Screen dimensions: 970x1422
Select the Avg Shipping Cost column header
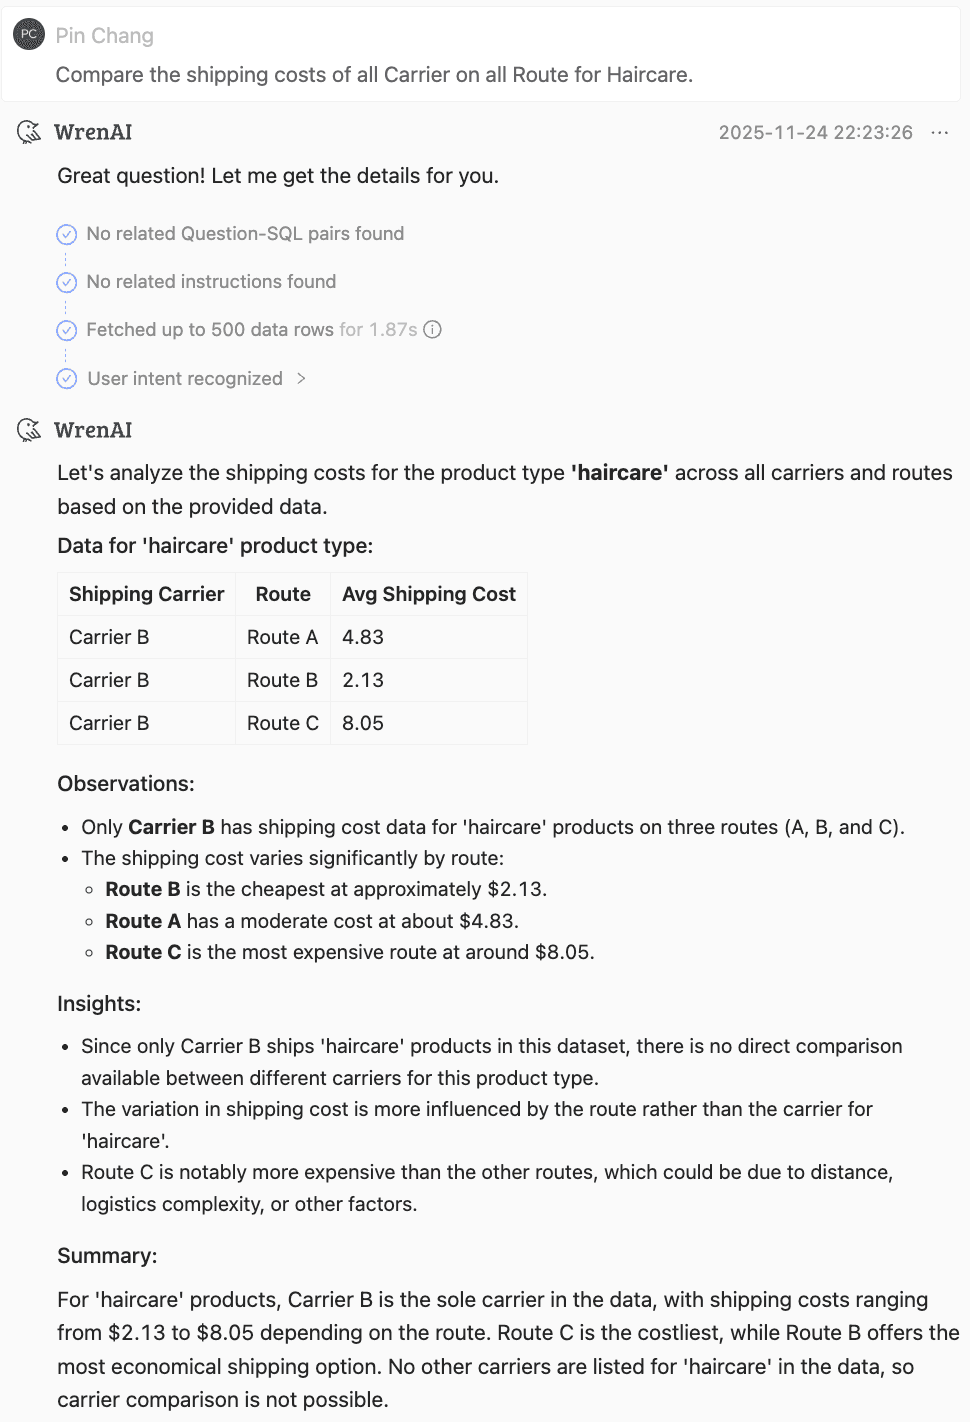[428, 594]
